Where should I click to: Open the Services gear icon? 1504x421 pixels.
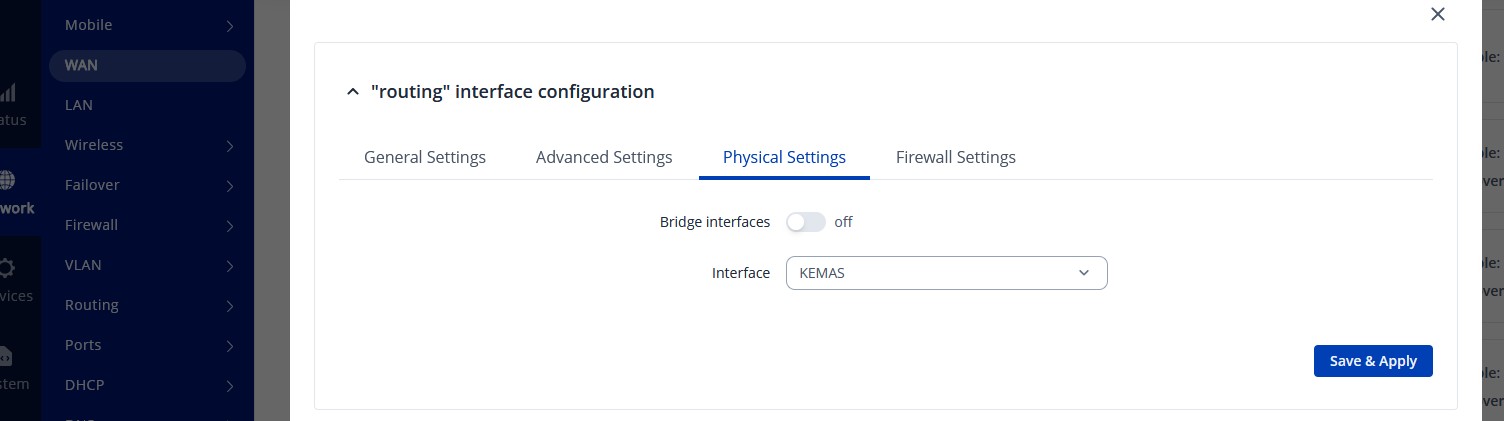pyautogui.click(x=8, y=268)
